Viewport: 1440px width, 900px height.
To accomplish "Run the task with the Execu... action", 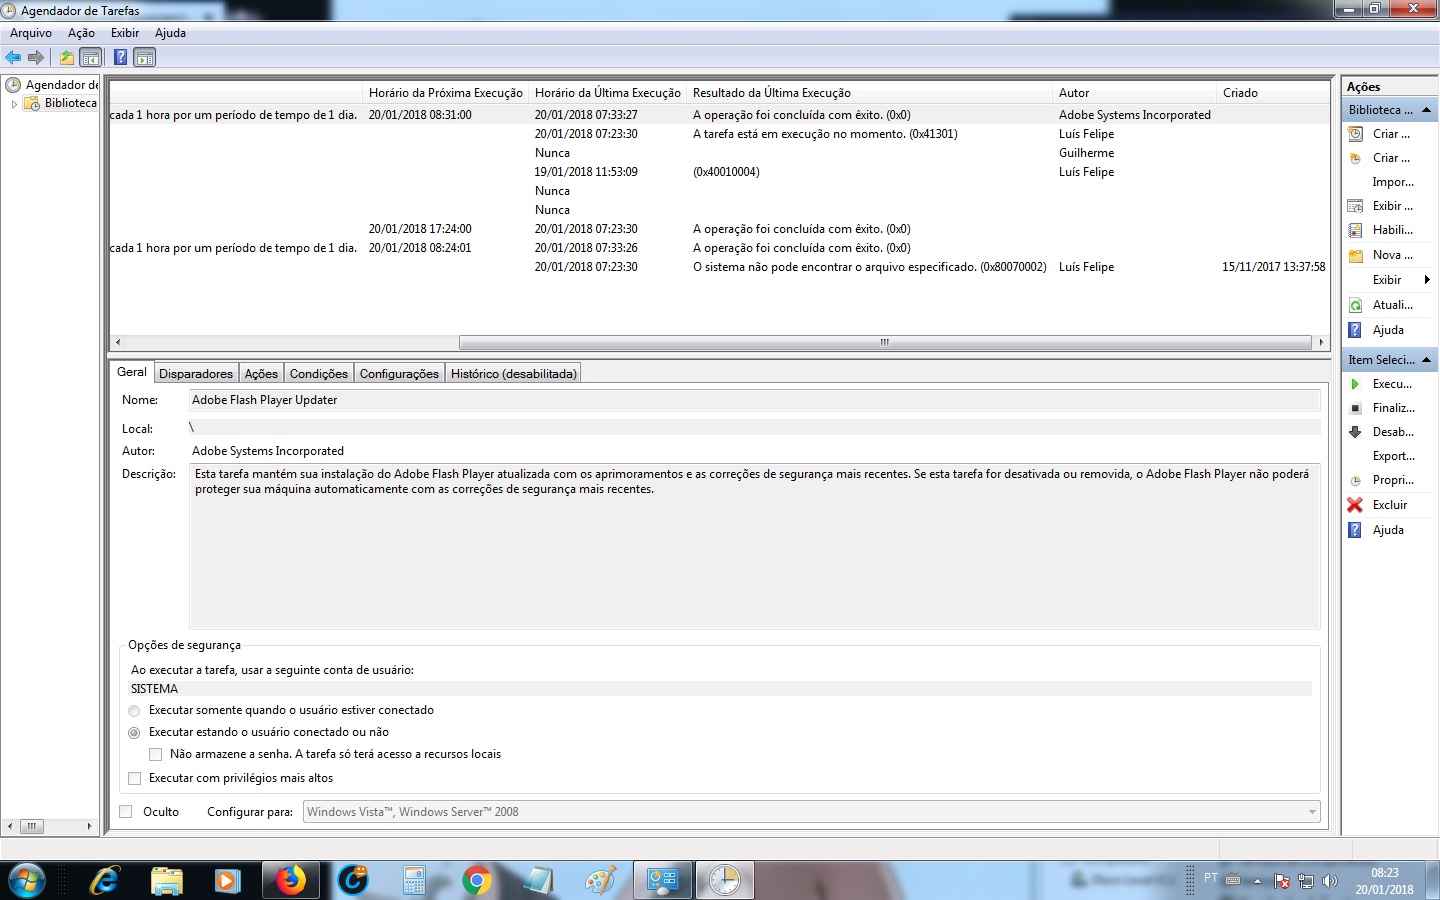I will [1391, 384].
